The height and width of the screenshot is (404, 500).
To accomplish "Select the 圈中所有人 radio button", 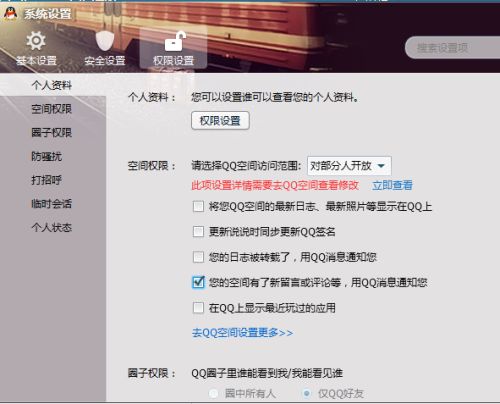I will coord(213,394).
